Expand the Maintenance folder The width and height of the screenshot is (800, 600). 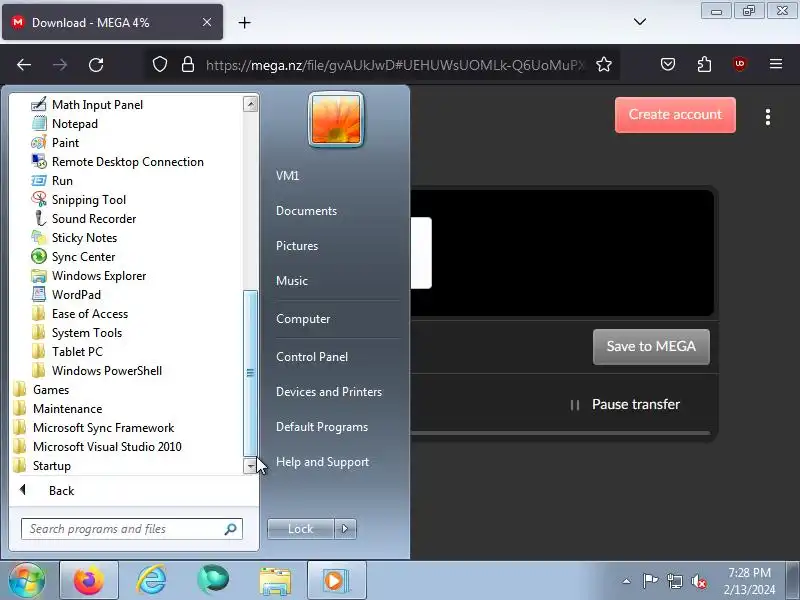[67, 409]
